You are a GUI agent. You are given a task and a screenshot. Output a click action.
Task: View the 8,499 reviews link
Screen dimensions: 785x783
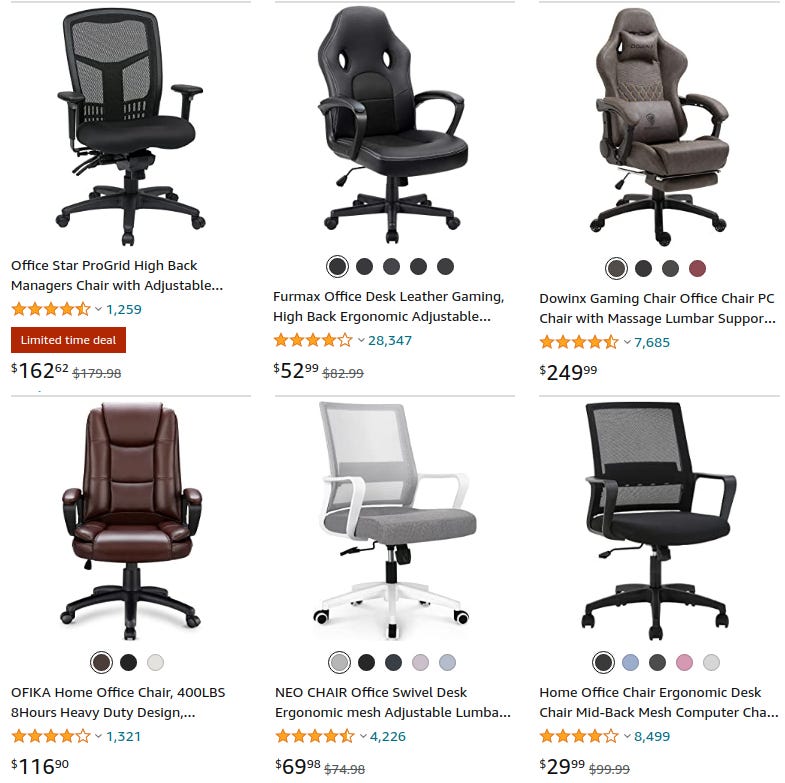point(652,736)
